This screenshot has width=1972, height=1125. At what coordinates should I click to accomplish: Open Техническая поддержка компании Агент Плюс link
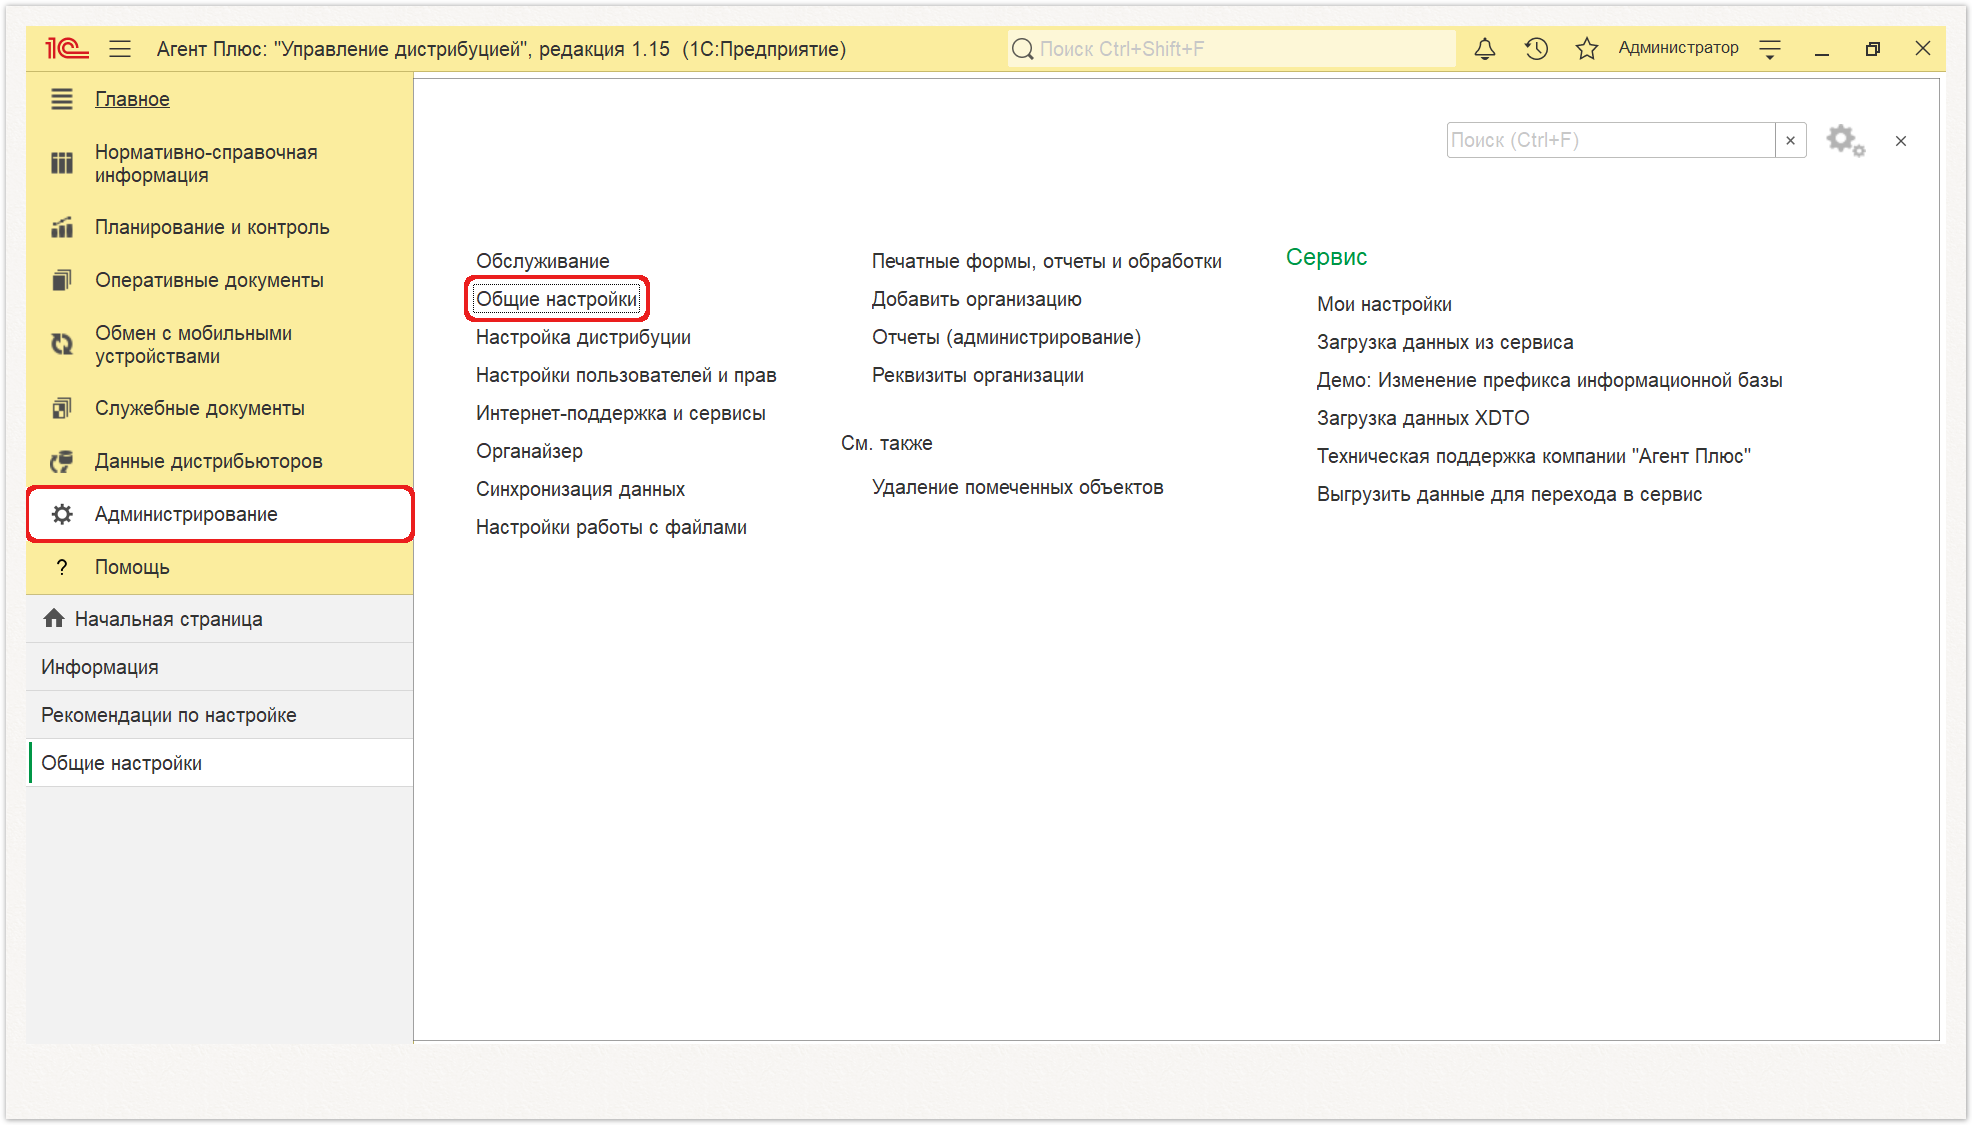(x=1534, y=456)
